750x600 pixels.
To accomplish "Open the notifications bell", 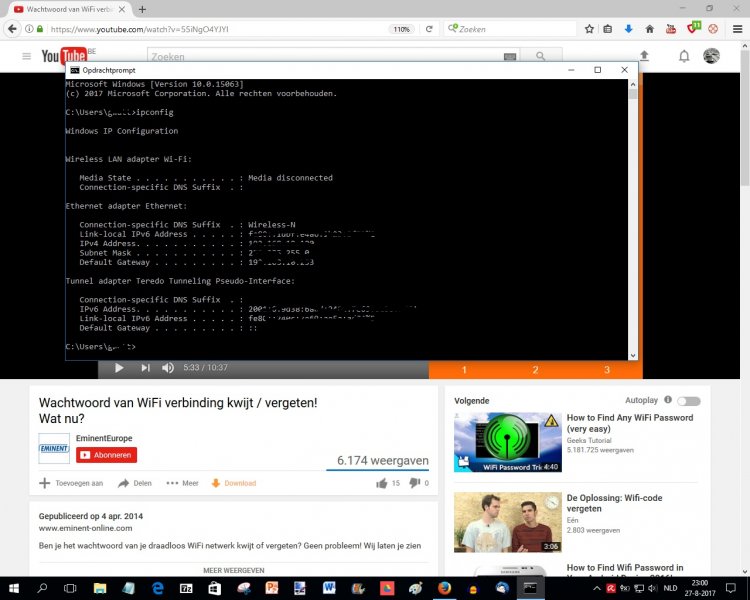I will click(684, 56).
